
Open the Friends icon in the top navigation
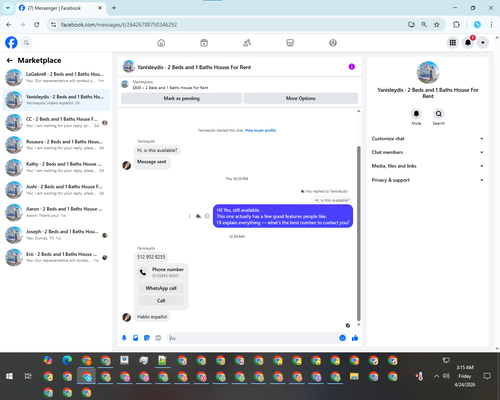[x=247, y=43]
